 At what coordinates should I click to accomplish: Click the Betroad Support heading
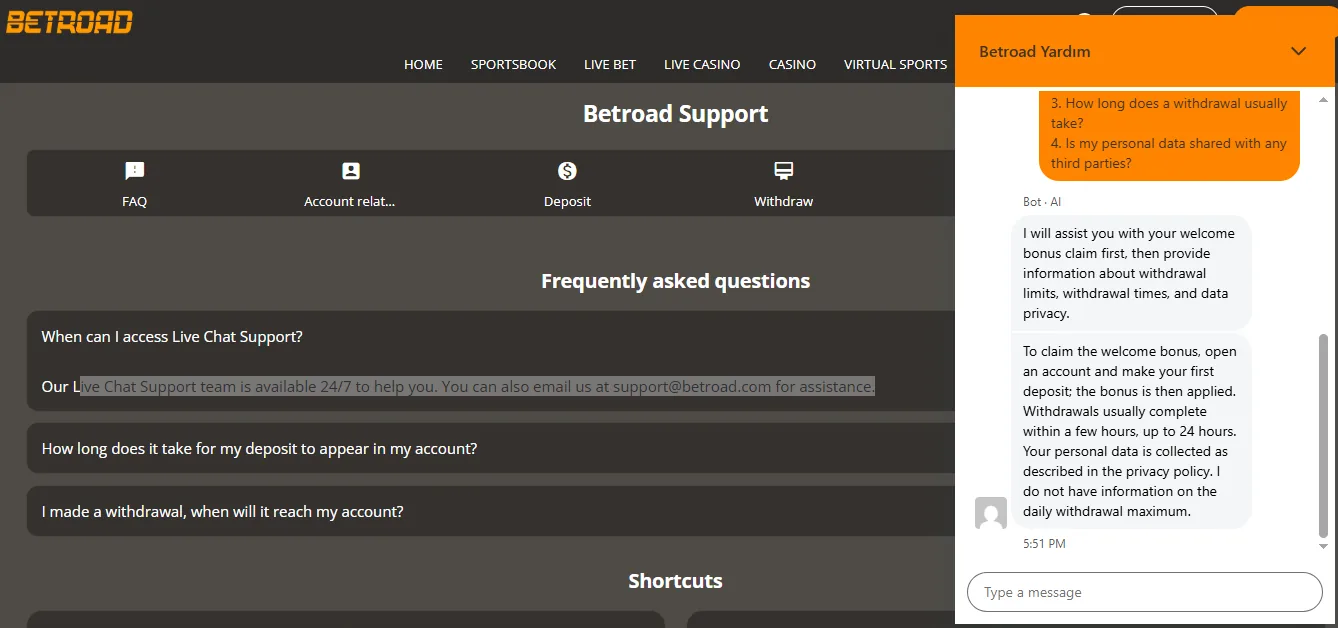coord(676,114)
